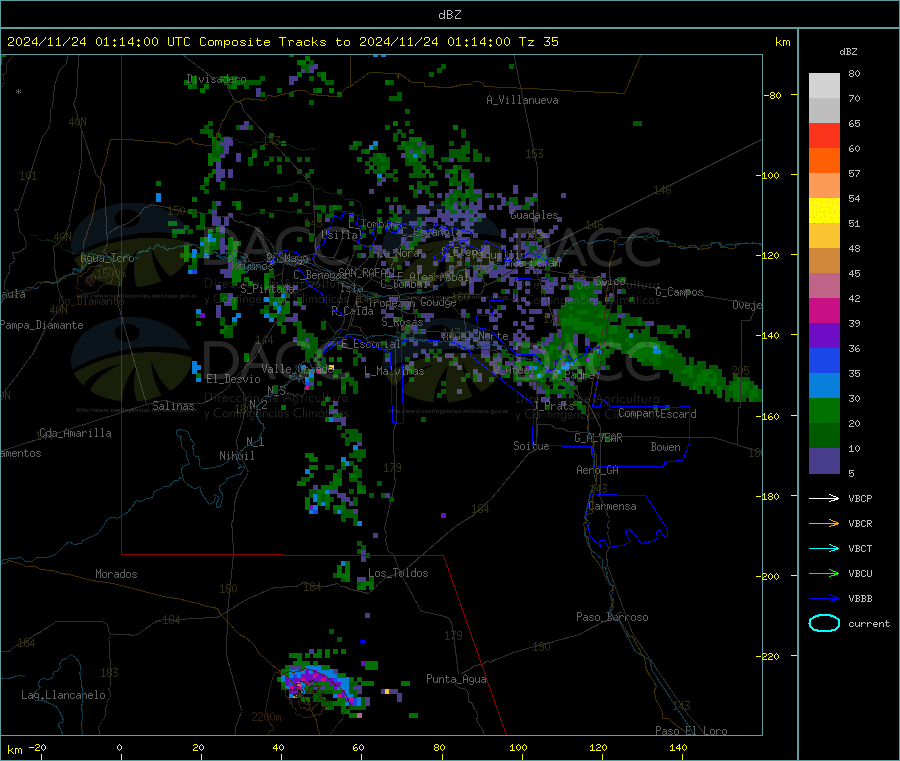
Task: Click the 'Tz 35' header label
Action: (x=538, y=42)
